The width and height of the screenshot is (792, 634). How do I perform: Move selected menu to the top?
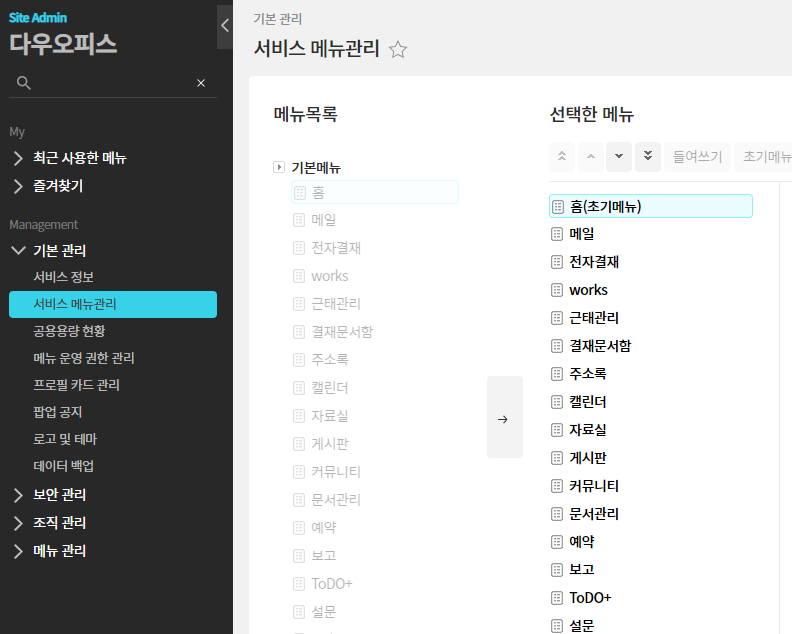pyautogui.click(x=562, y=156)
